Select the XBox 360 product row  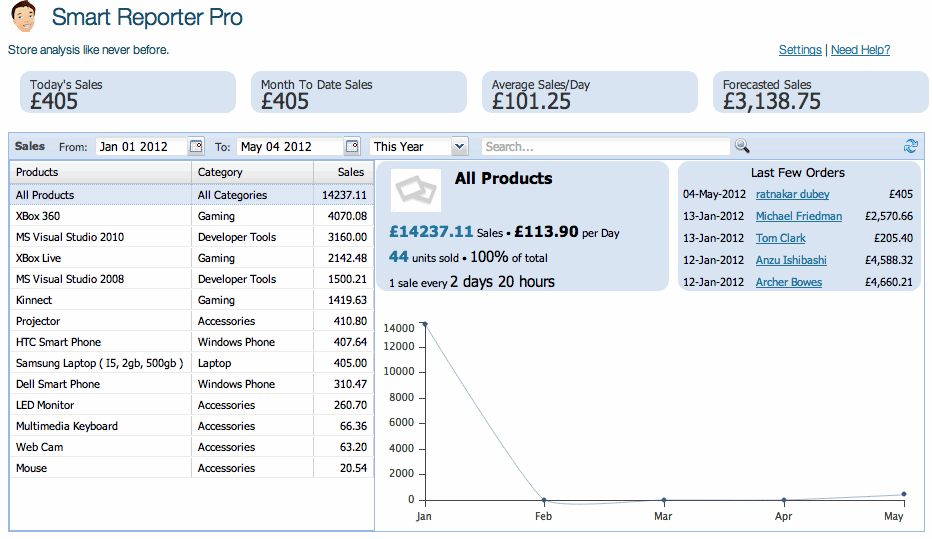100,216
